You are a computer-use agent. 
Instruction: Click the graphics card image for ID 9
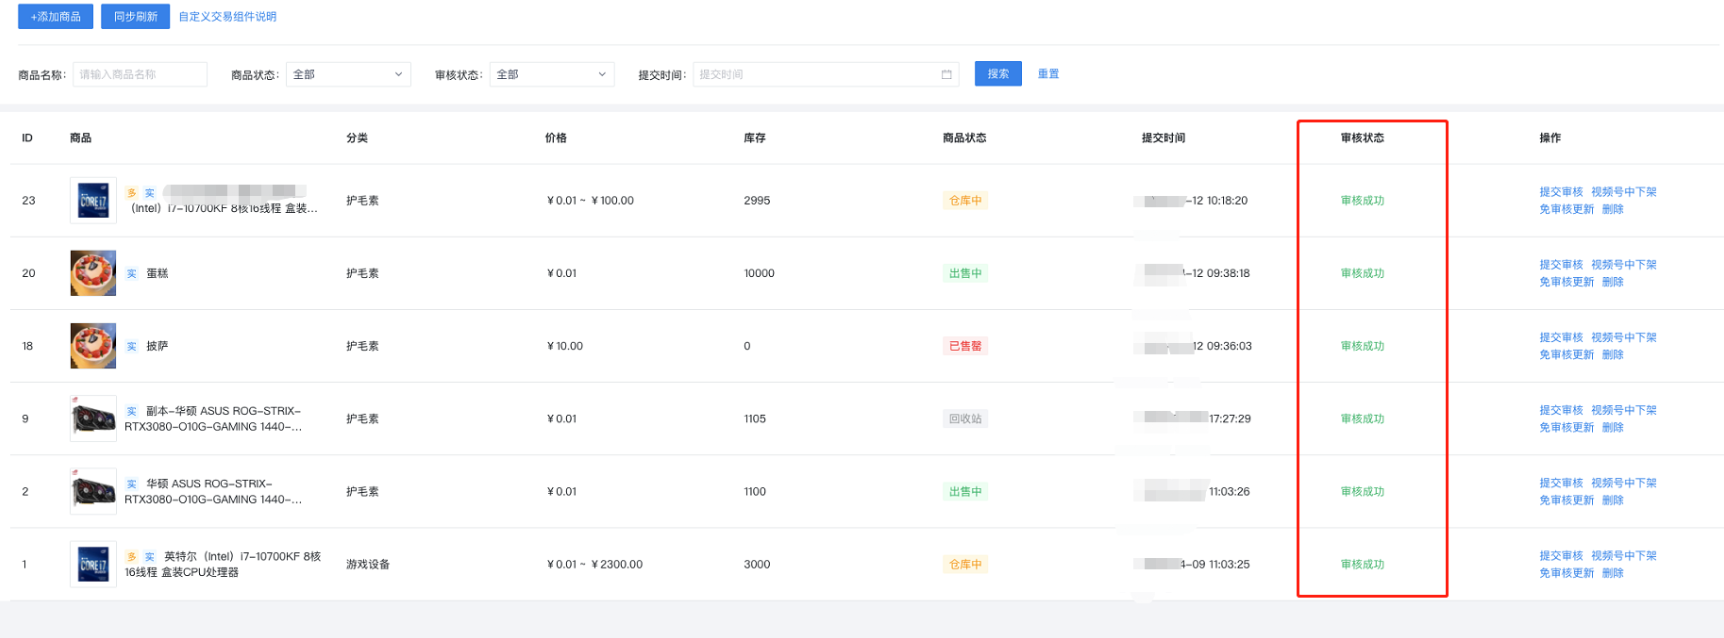tap(93, 419)
